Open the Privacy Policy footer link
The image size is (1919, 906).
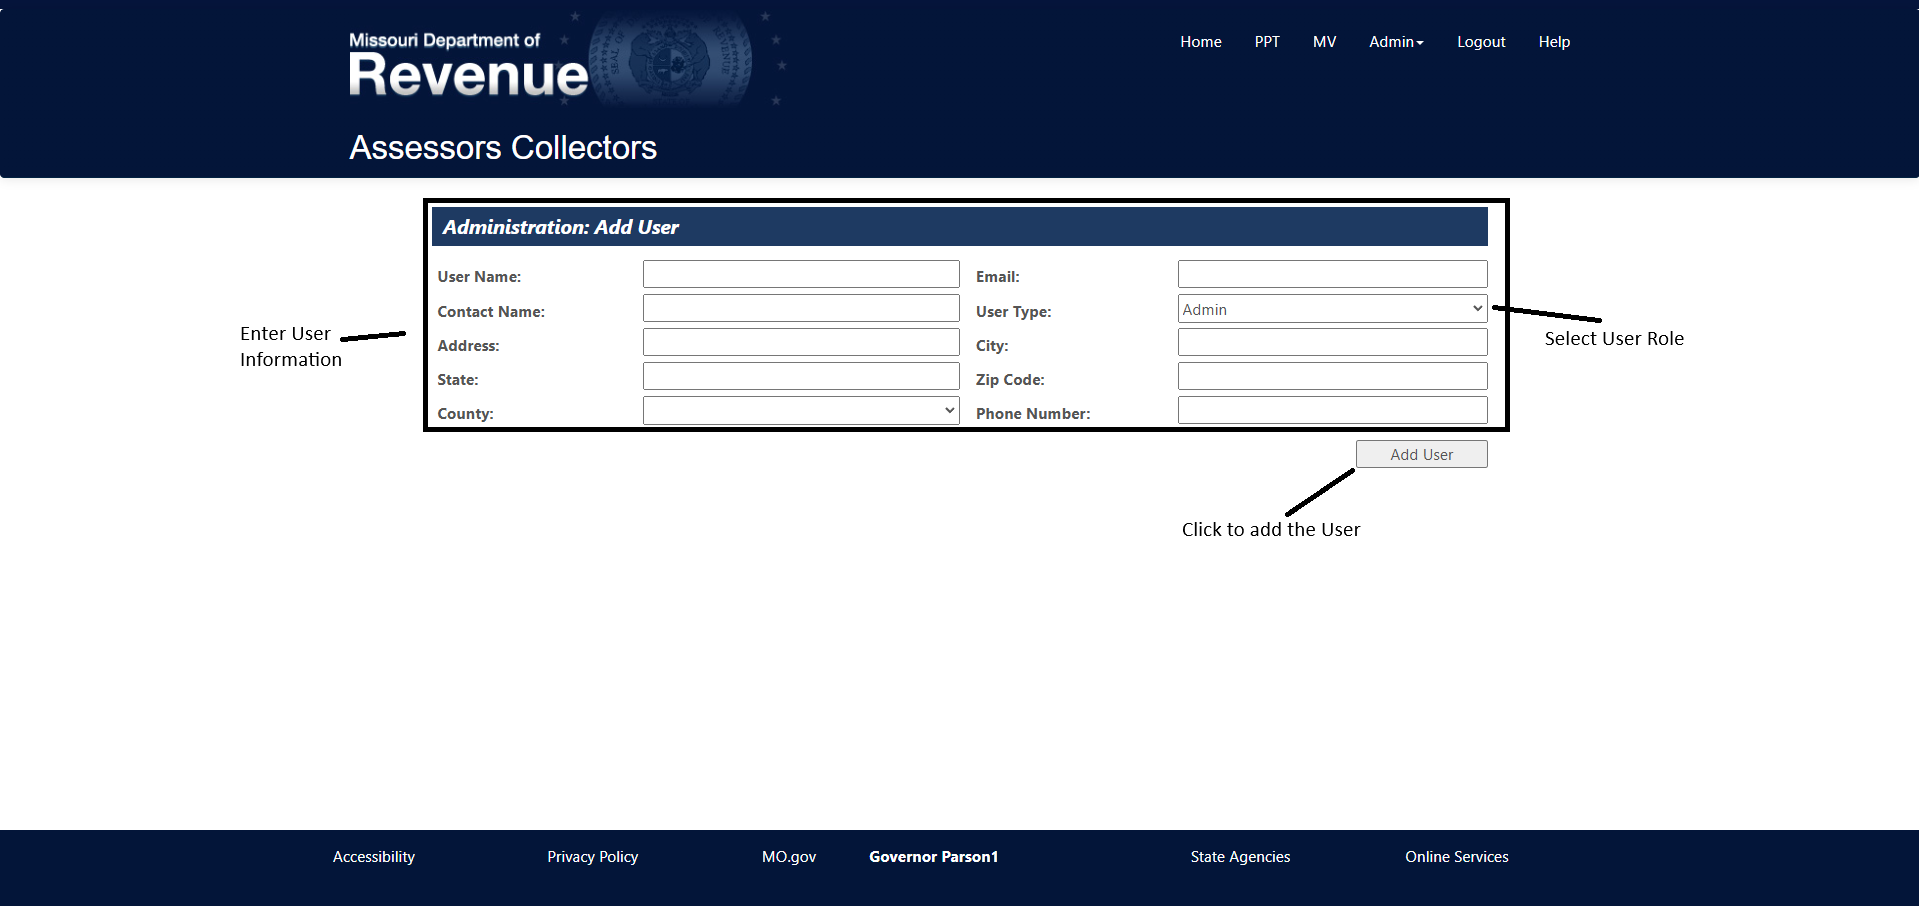coord(592,857)
